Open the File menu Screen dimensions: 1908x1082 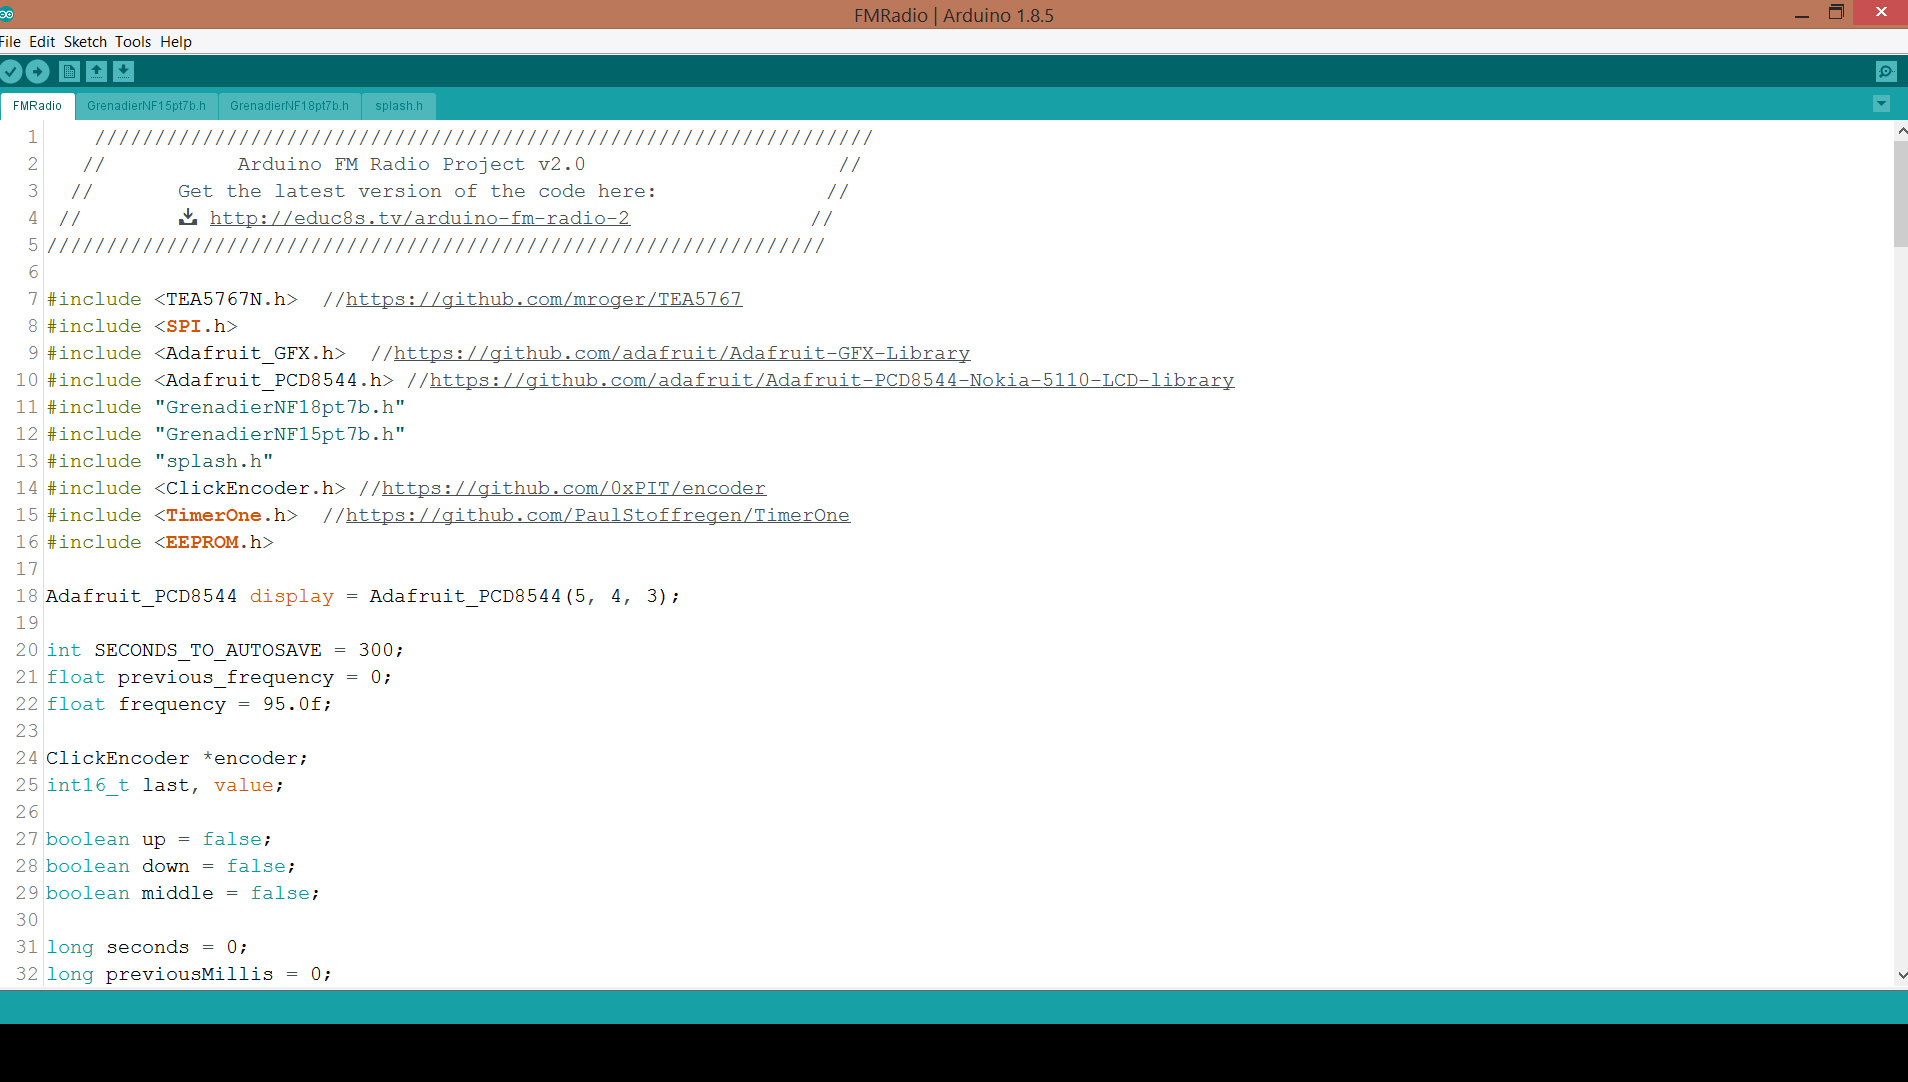coord(10,41)
